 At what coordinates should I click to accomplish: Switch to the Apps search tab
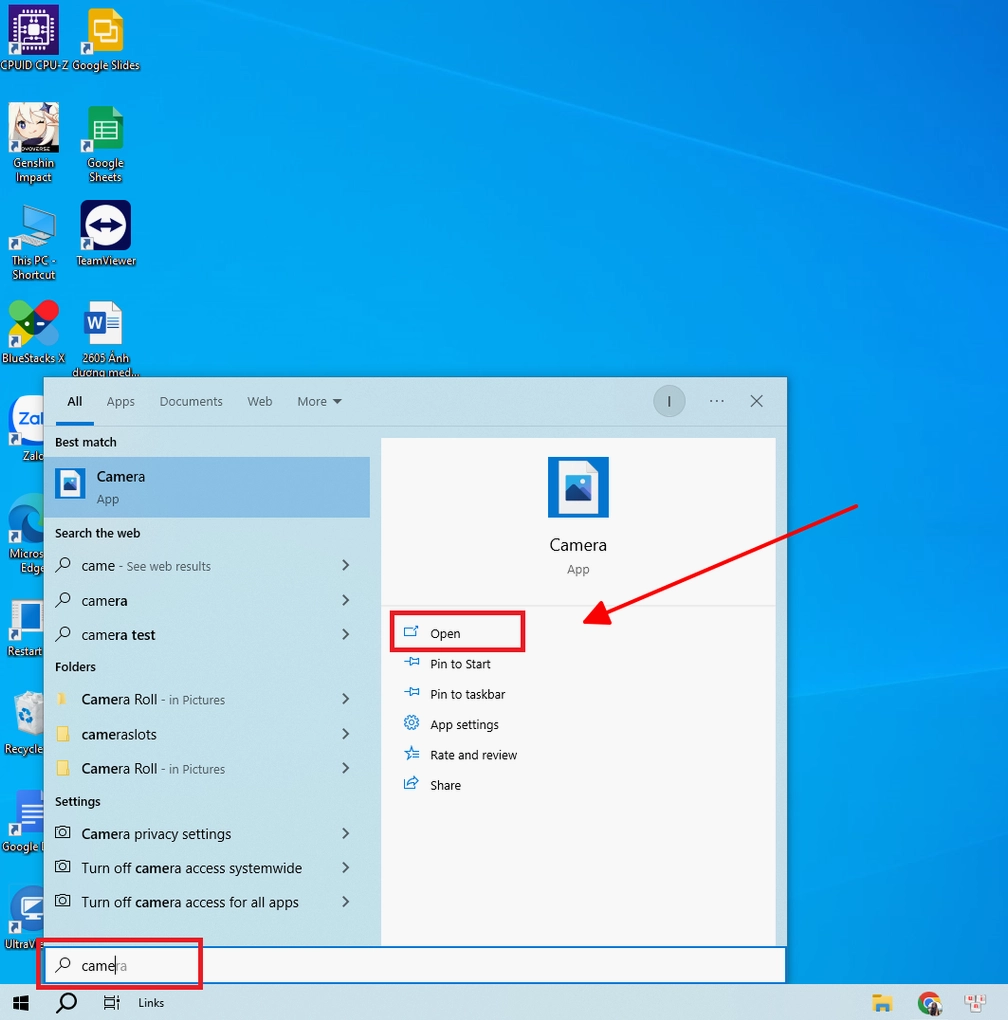pos(120,401)
